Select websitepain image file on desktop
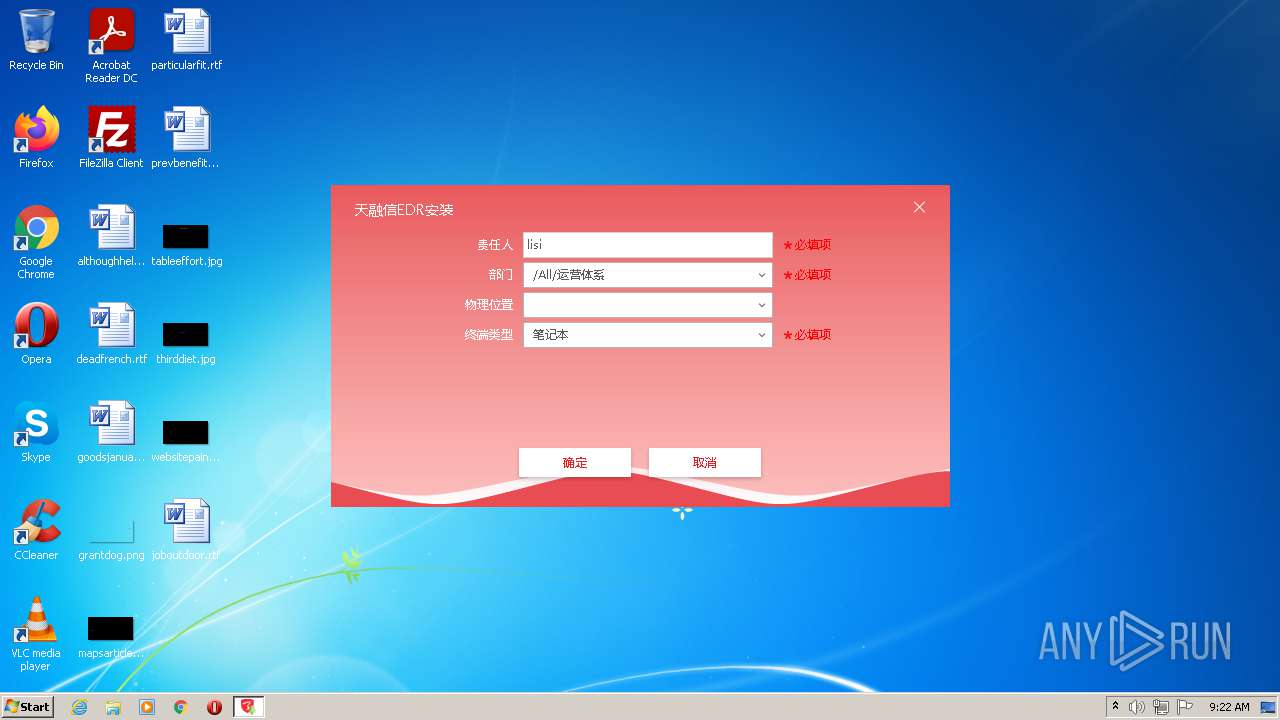Image resolution: width=1280 pixels, height=720 pixels. click(186, 442)
